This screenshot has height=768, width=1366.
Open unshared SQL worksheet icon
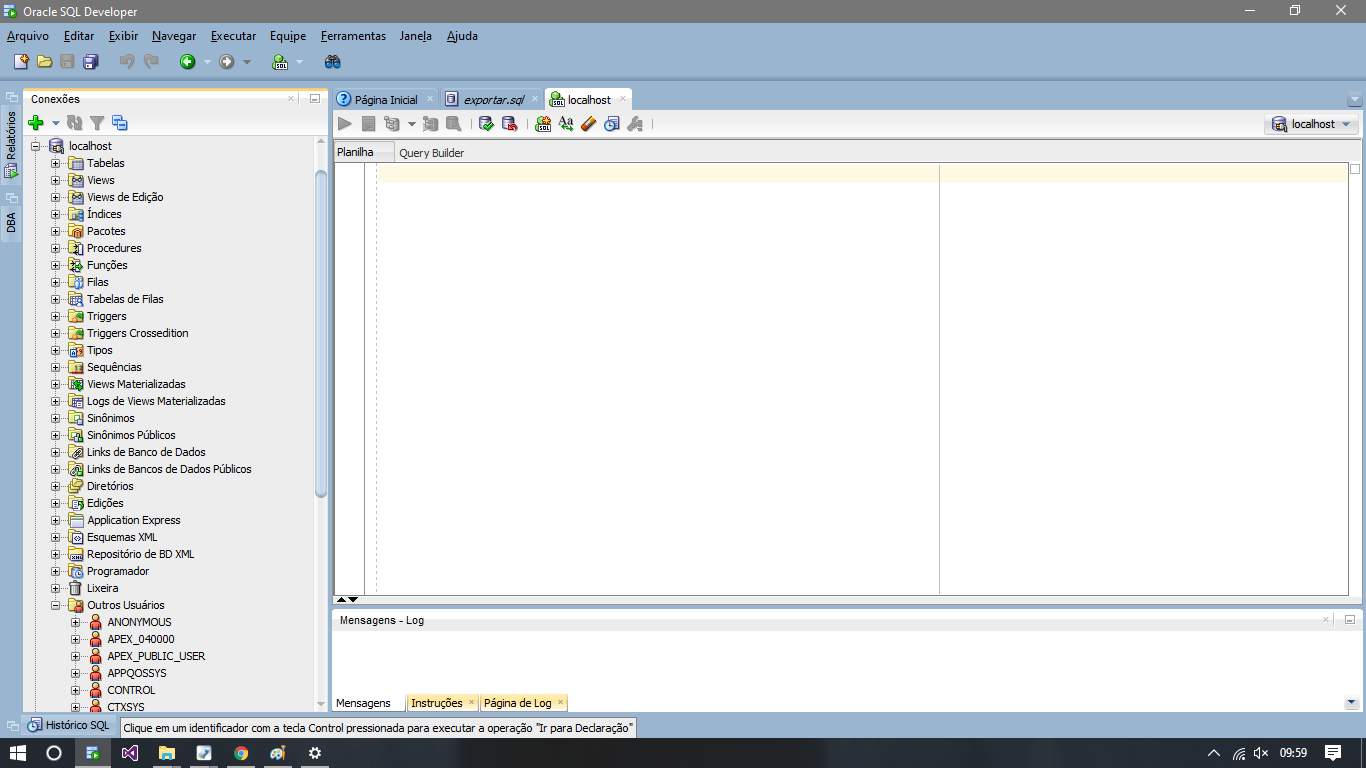coord(543,124)
